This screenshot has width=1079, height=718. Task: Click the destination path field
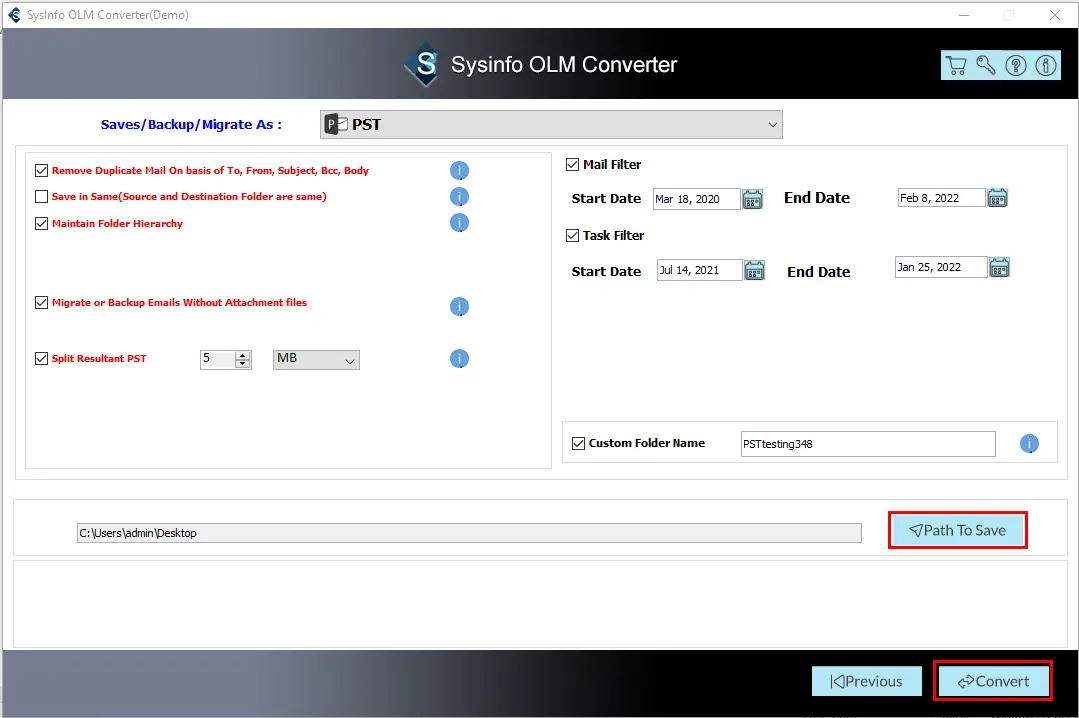tap(469, 533)
